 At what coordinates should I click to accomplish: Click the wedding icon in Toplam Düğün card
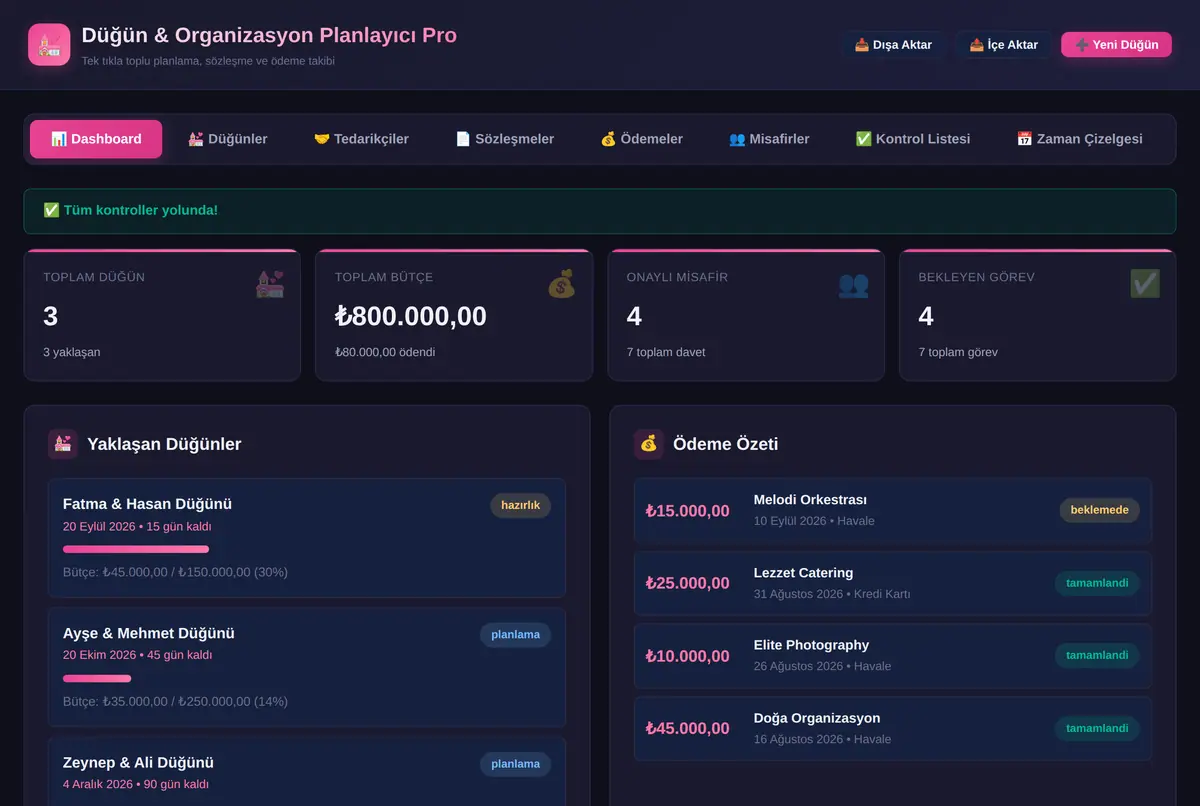click(x=270, y=284)
